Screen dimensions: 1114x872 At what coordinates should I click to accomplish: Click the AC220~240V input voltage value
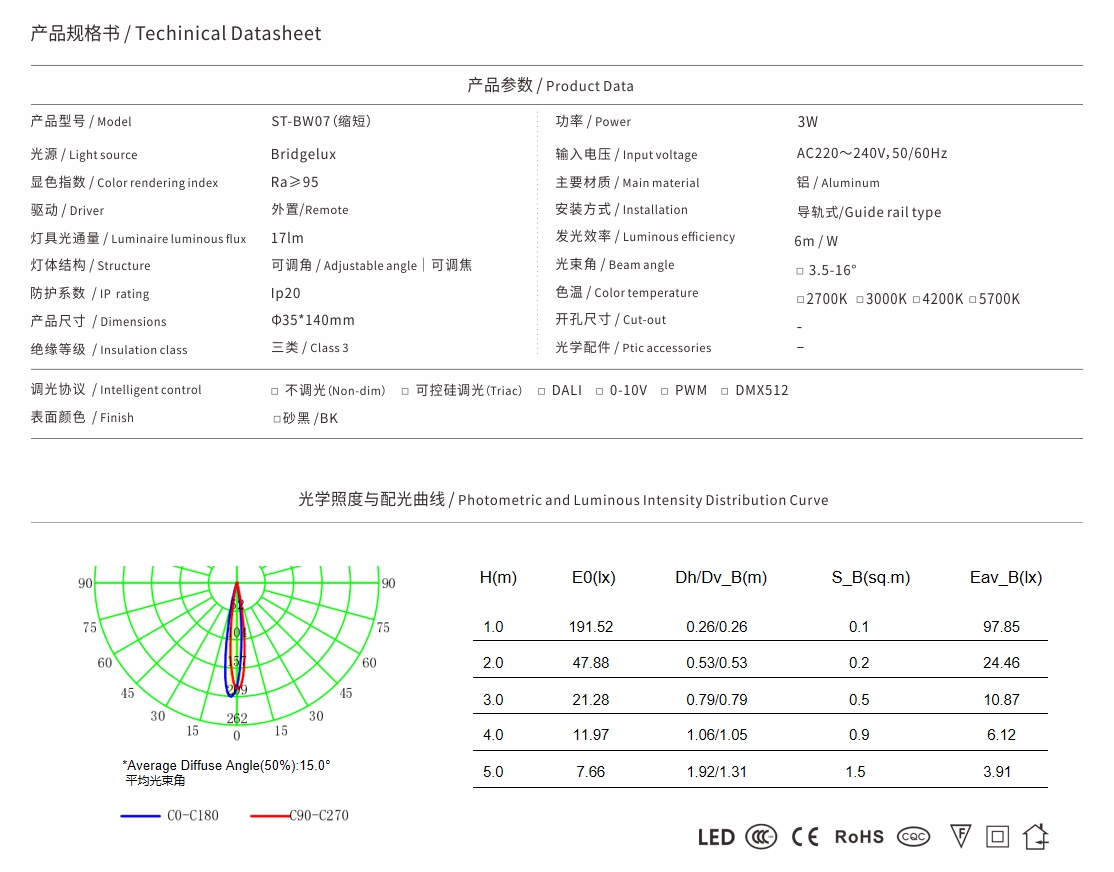coord(872,154)
